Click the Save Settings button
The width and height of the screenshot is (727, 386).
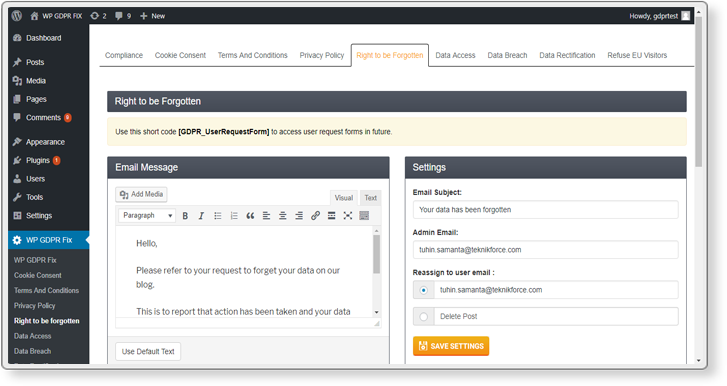(451, 346)
